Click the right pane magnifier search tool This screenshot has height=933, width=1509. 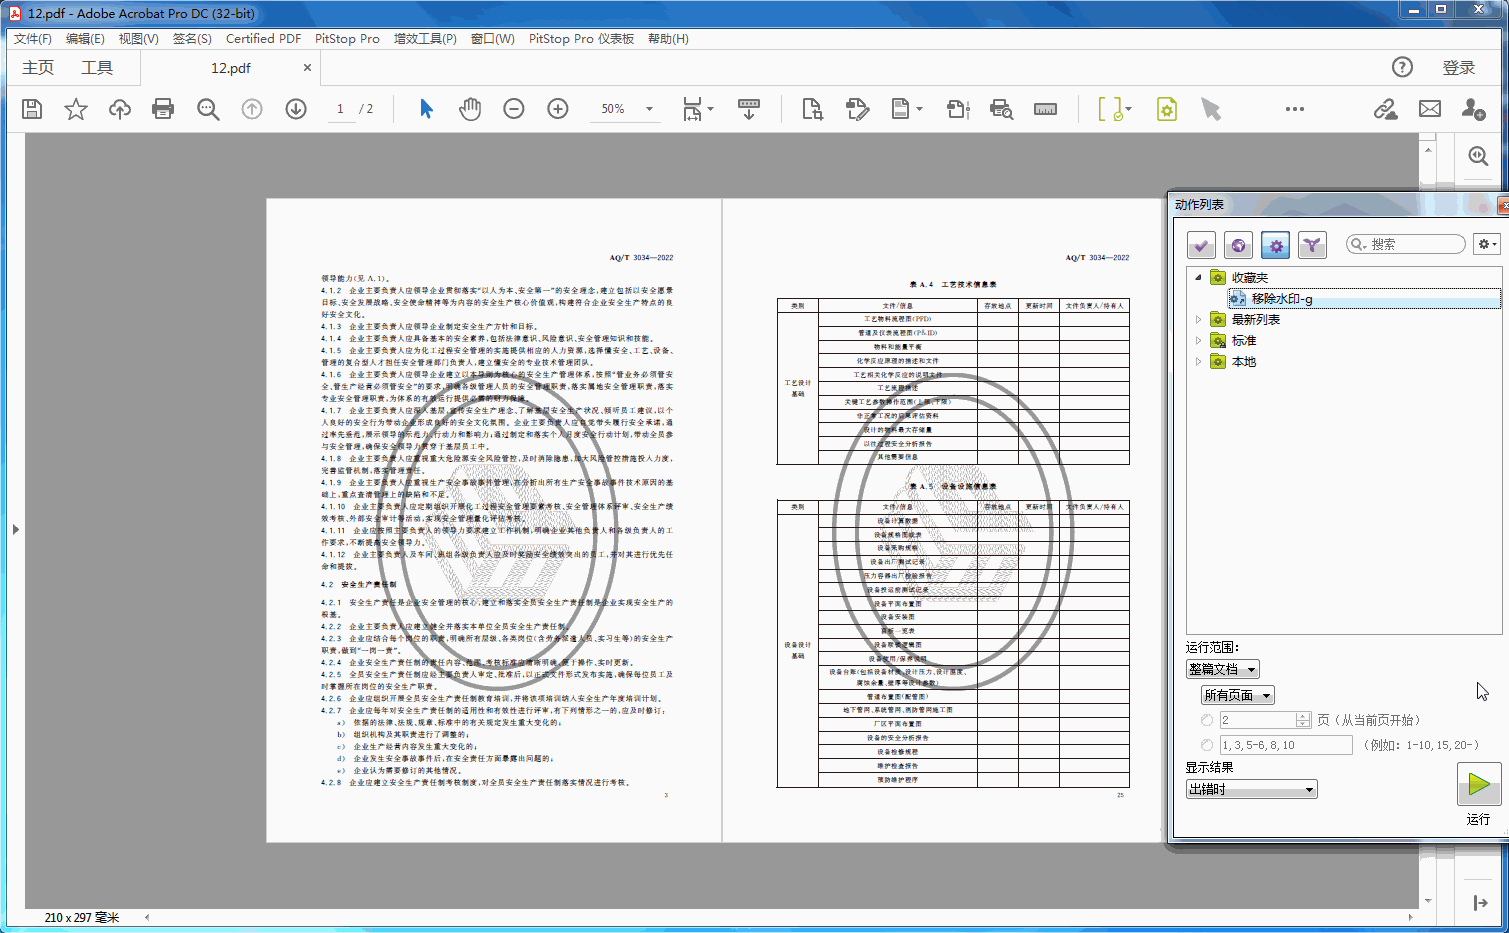(1479, 156)
